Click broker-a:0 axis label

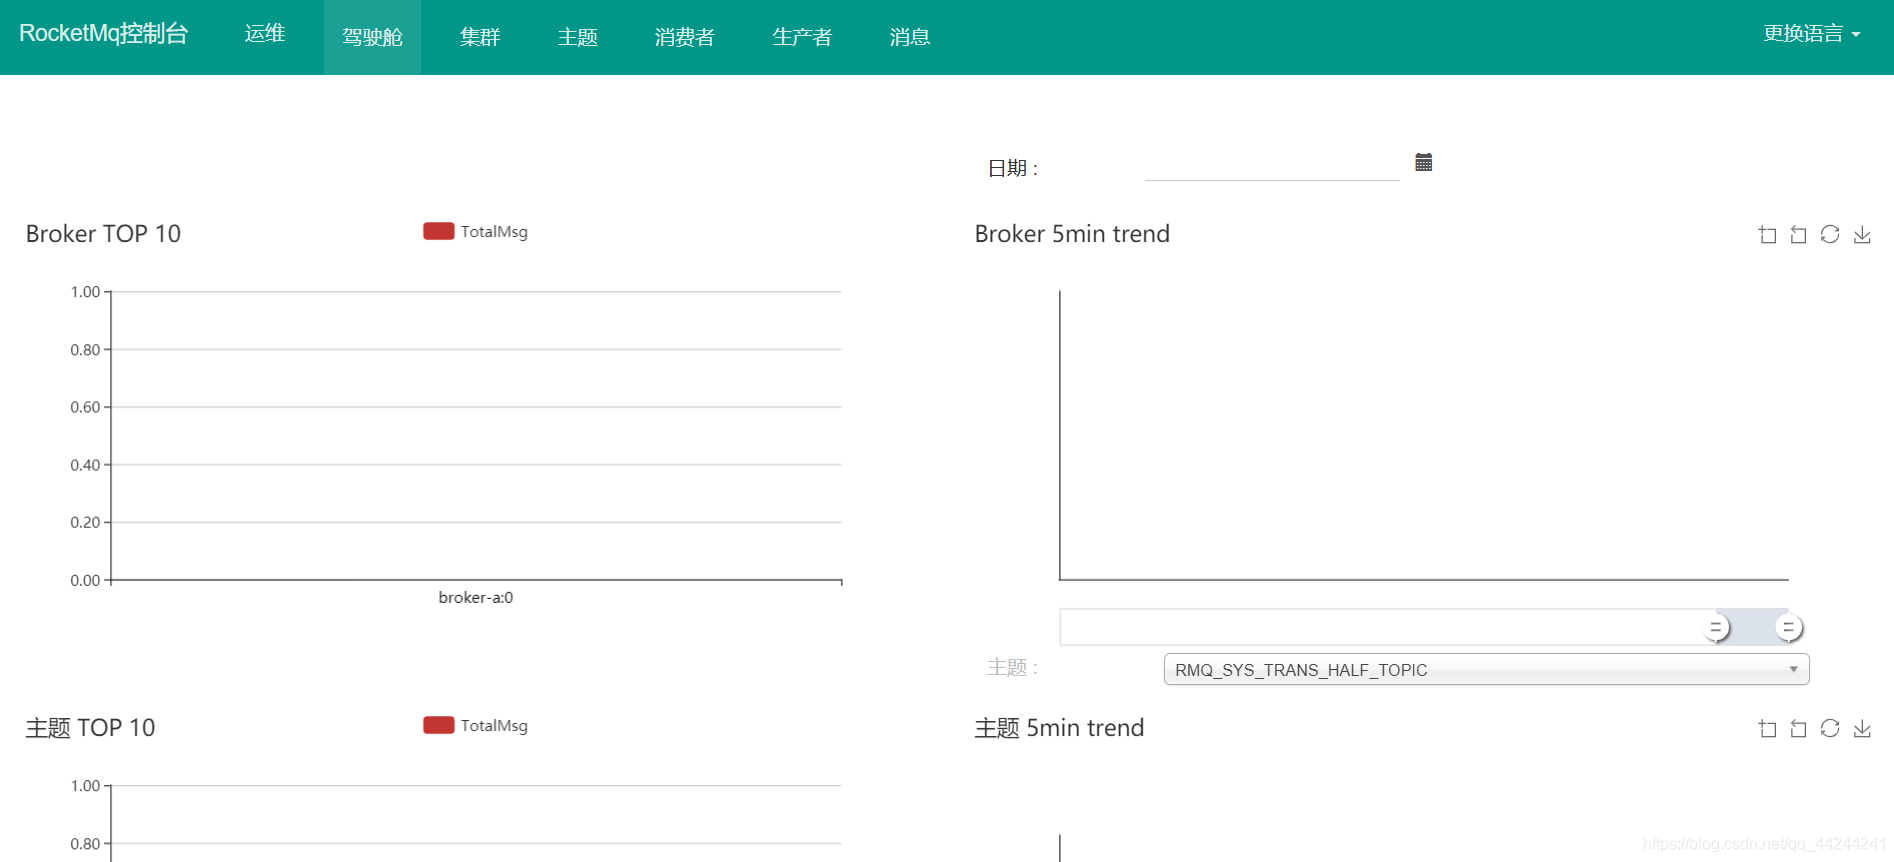pyautogui.click(x=476, y=597)
